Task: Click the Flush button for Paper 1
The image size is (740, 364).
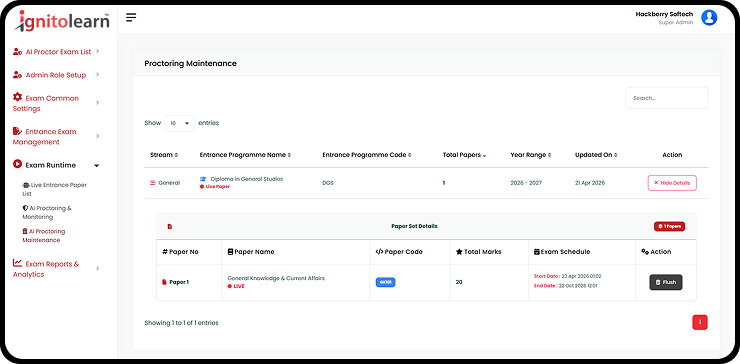Action: point(665,282)
